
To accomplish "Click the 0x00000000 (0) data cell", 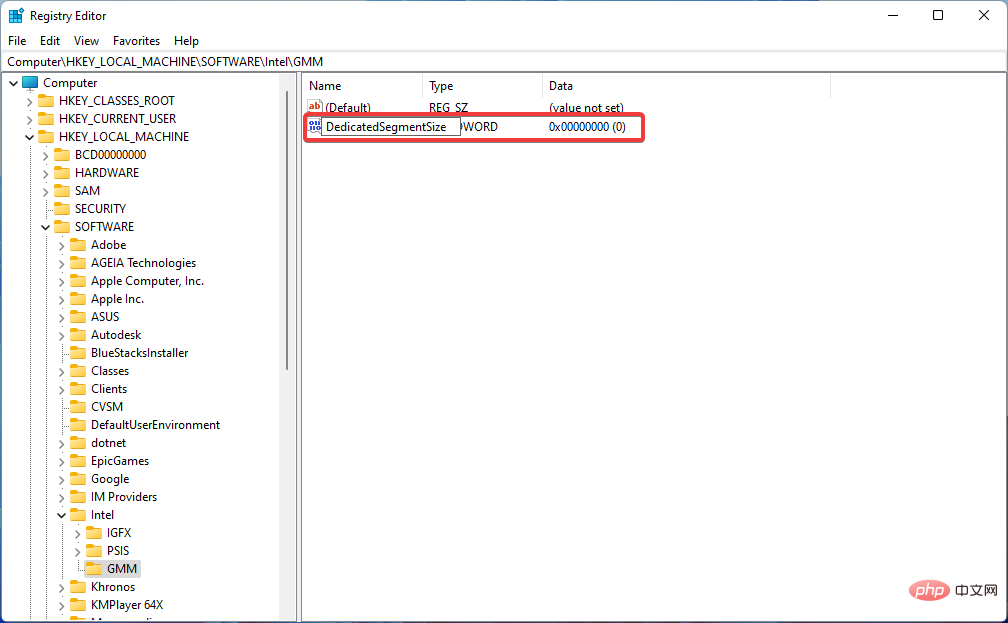I will coord(587,127).
